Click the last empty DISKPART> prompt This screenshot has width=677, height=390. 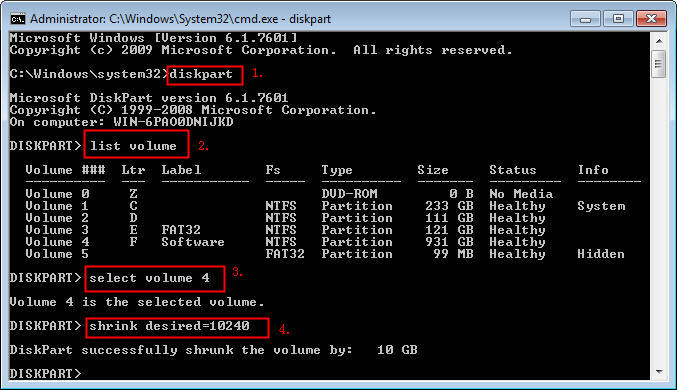[45, 374]
